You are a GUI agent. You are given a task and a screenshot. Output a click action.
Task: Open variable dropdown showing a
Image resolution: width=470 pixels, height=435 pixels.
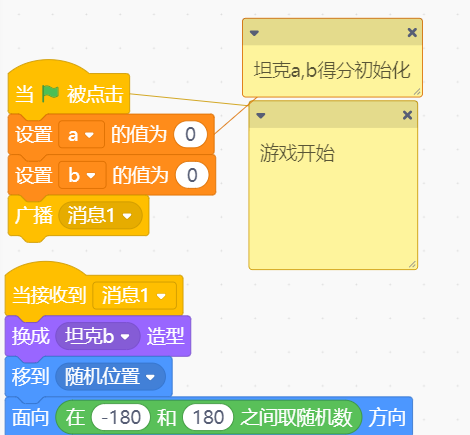81,135
